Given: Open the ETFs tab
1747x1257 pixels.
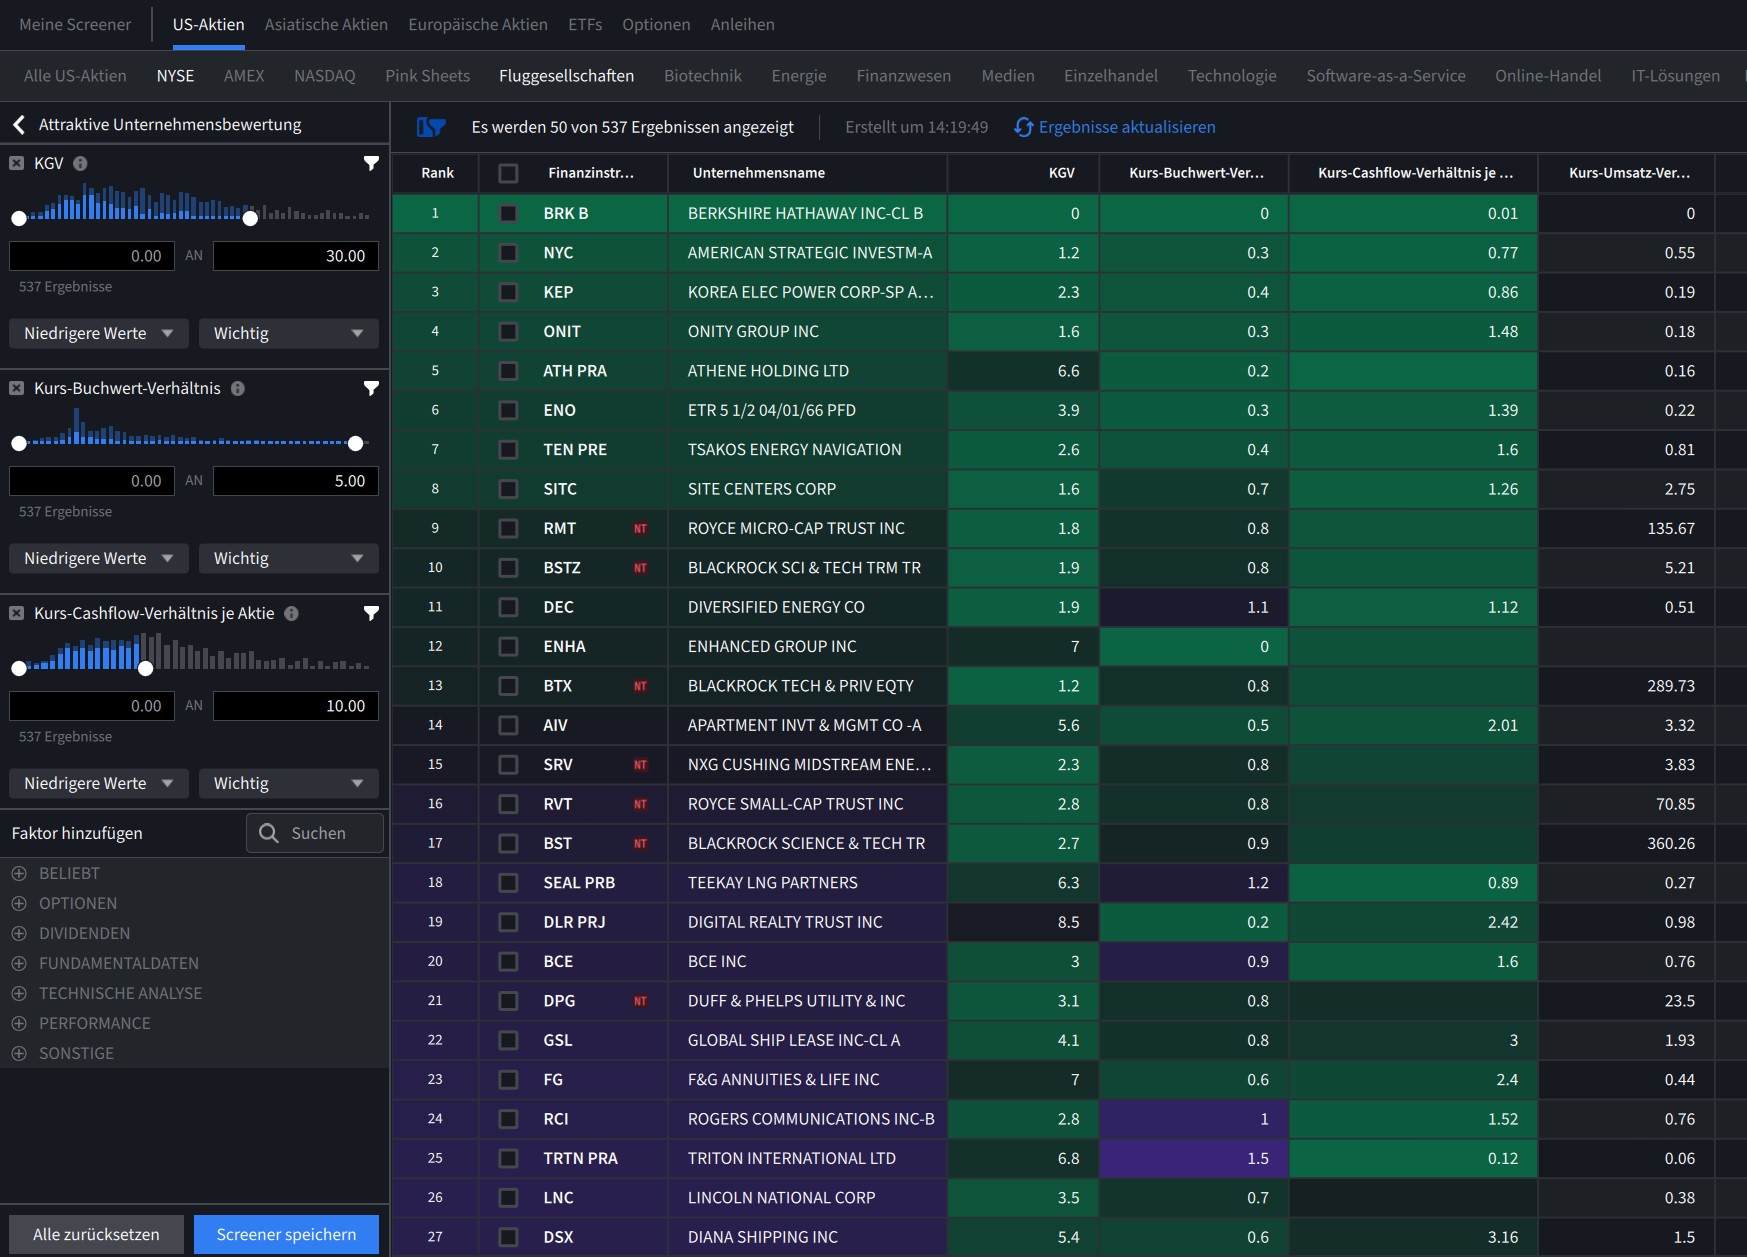Looking at the screenshot, I should pyautogui.click(x=585, y=24).
